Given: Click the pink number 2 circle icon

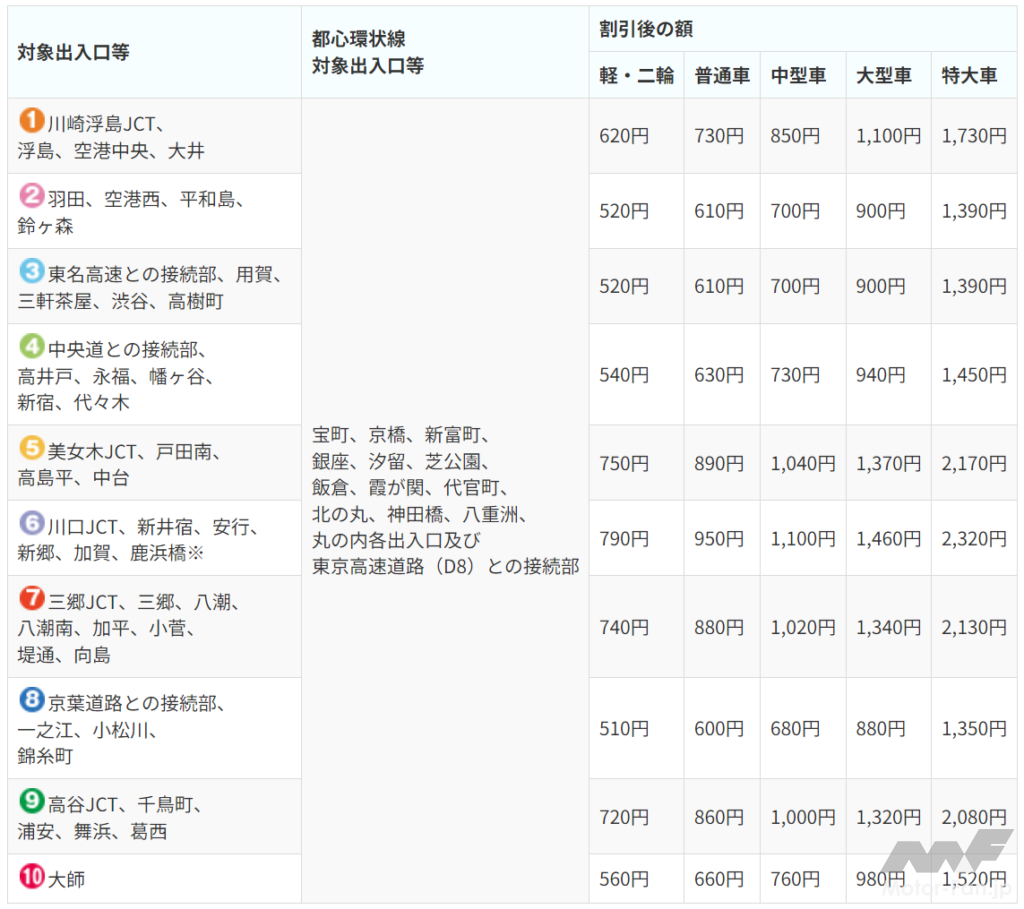Looking at the screenshot, I should (31, 196).
